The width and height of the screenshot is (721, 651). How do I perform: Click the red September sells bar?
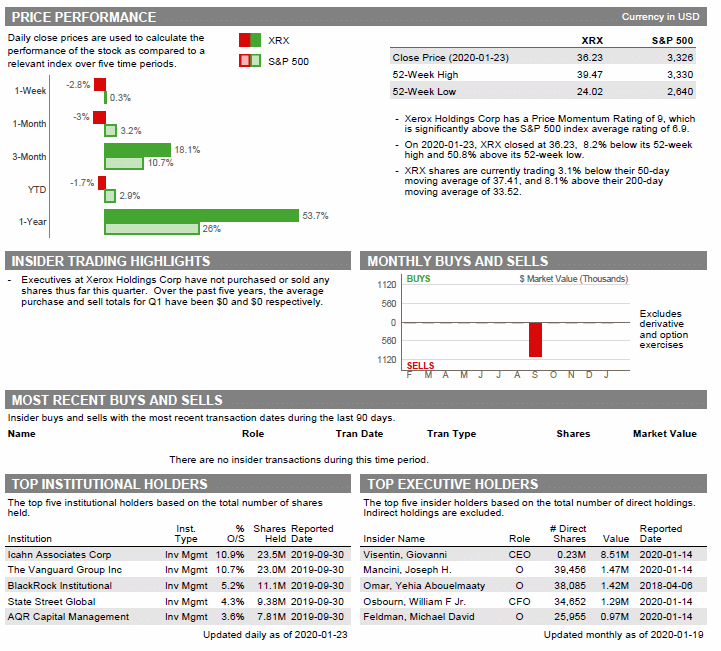click(x=535, y=340)
